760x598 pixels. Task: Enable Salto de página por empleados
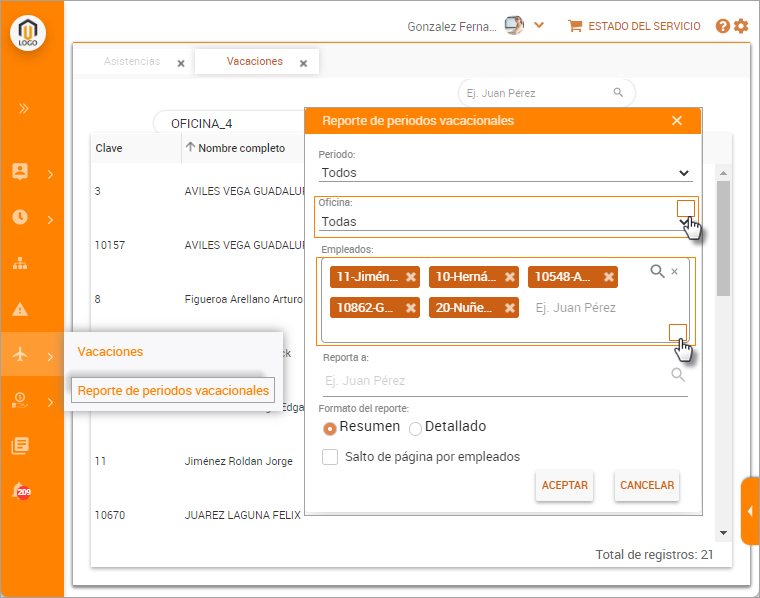(330, 457)
